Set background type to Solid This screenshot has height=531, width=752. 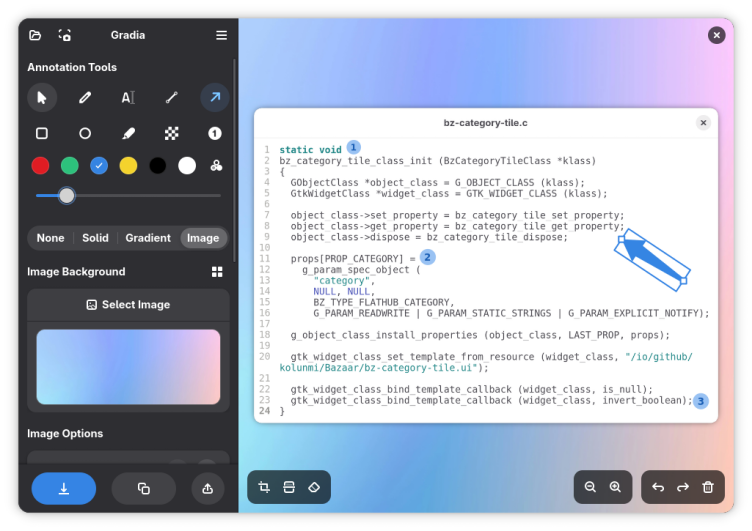click(95, 238)
